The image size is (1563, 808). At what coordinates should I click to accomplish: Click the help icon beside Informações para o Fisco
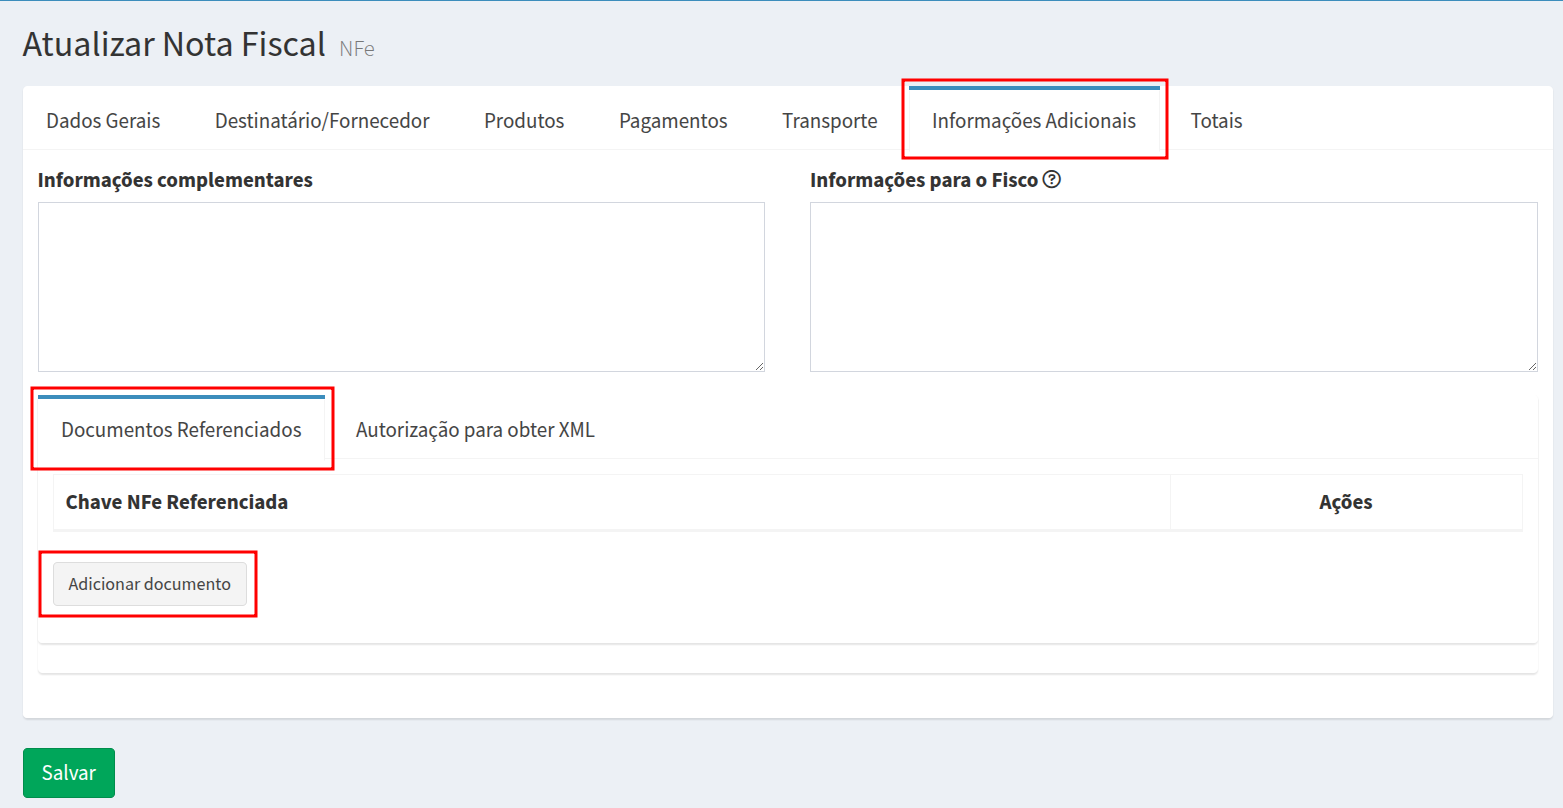[x=1051, y=180]
